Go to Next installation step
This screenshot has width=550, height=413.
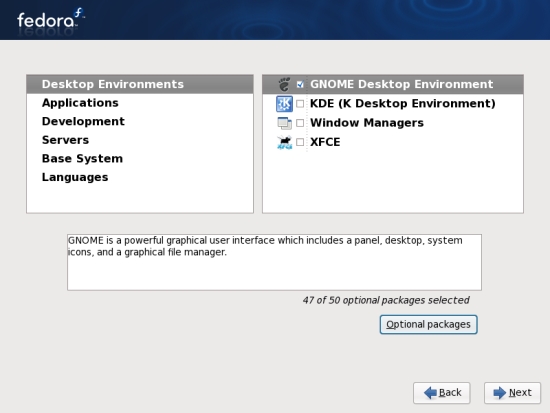512,393
